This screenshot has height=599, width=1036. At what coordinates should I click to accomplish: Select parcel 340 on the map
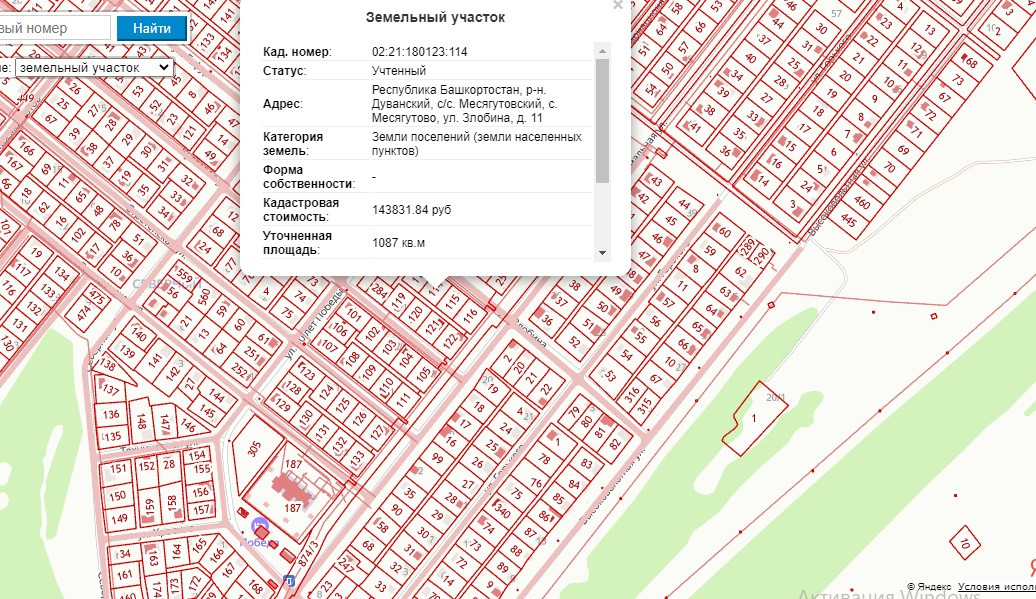point(502,511)
